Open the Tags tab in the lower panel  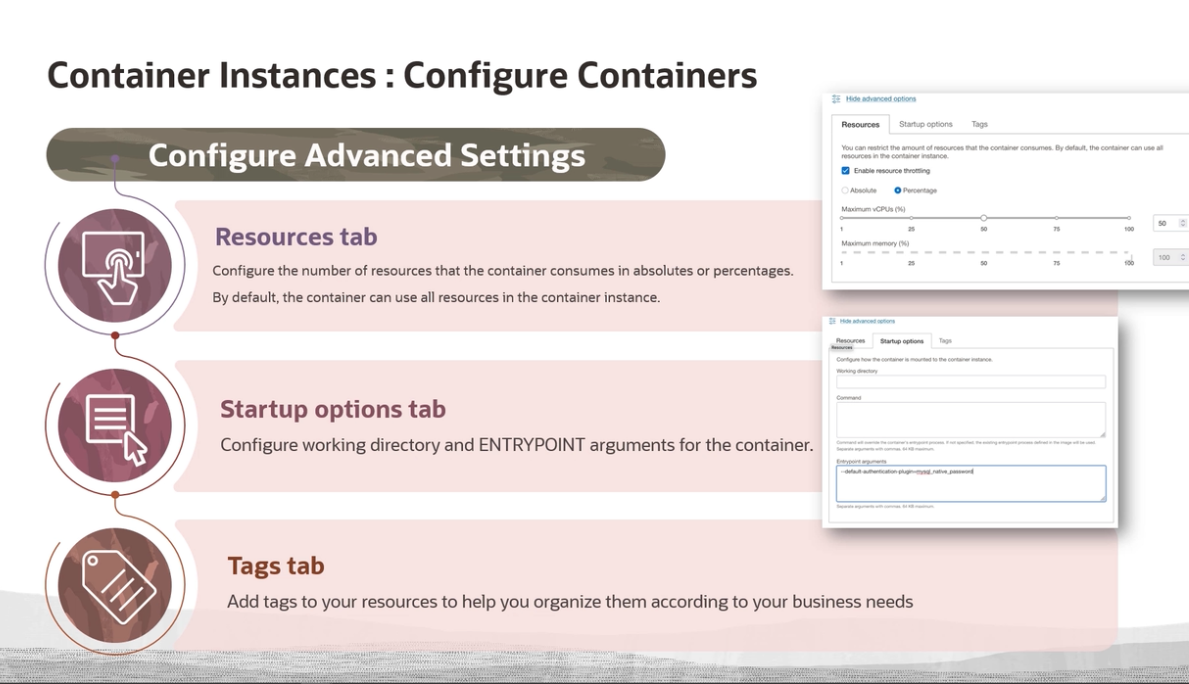945,341
